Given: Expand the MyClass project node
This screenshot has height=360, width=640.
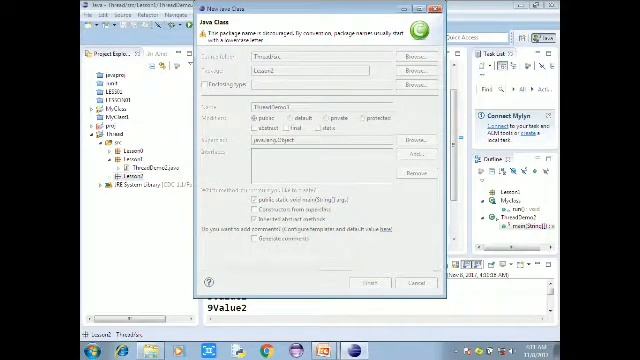Looking at the screenshot, I should tap(91, 109).
